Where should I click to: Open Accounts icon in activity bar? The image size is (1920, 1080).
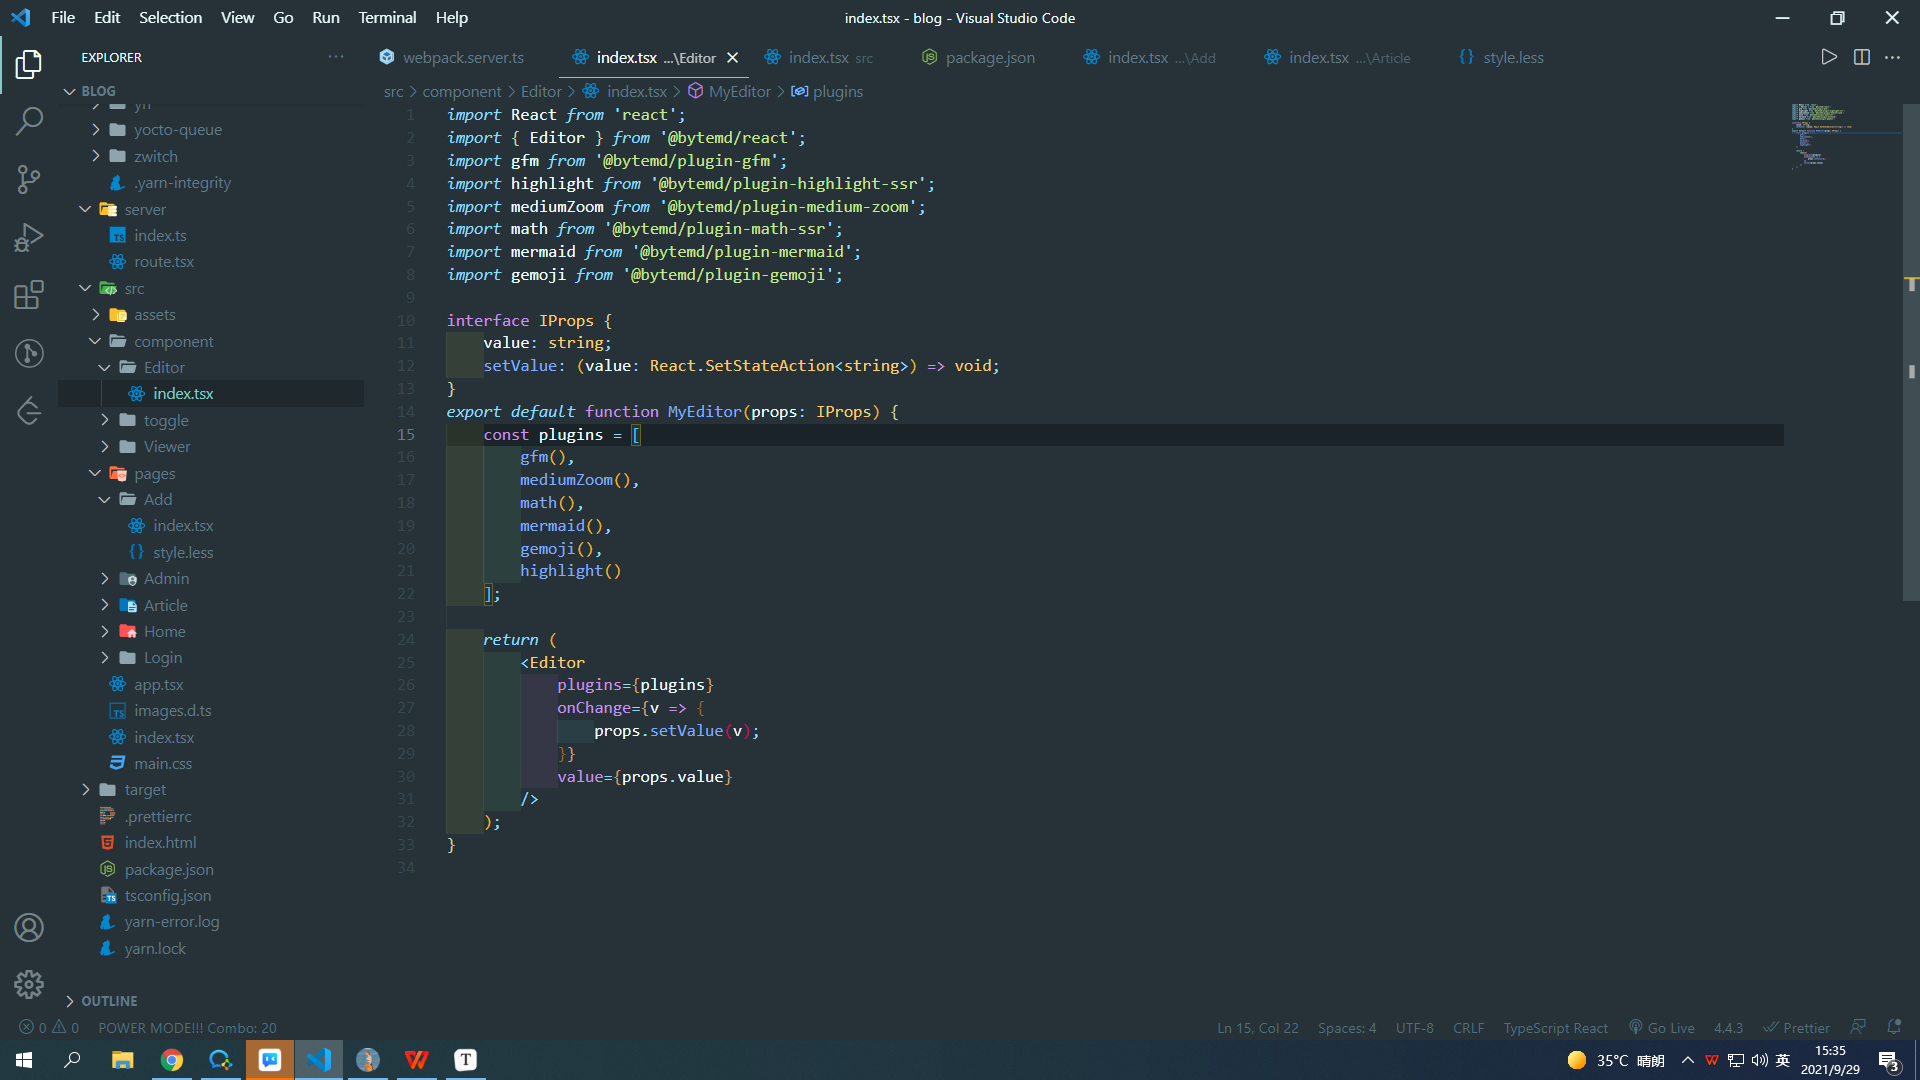coord(29,928)
